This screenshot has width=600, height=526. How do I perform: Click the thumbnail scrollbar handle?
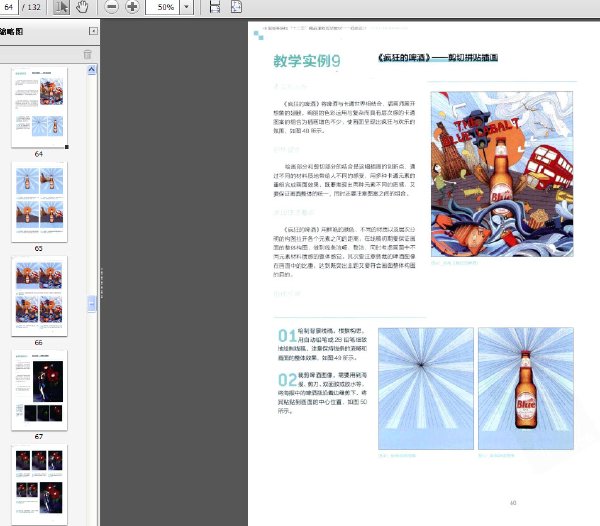click(x=91, y=304)
